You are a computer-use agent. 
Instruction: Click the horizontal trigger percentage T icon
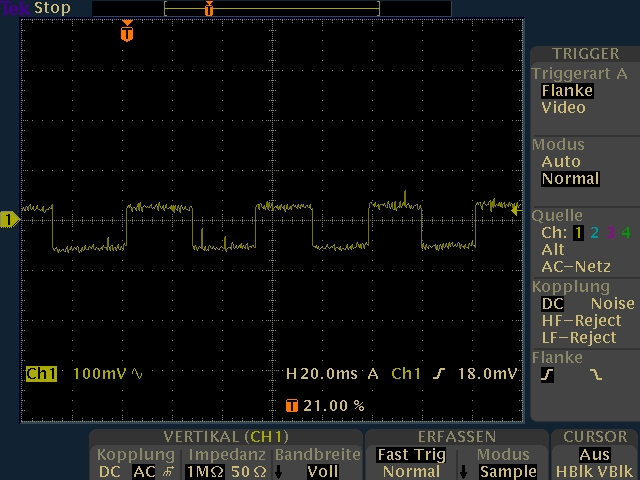coord(292,406)
